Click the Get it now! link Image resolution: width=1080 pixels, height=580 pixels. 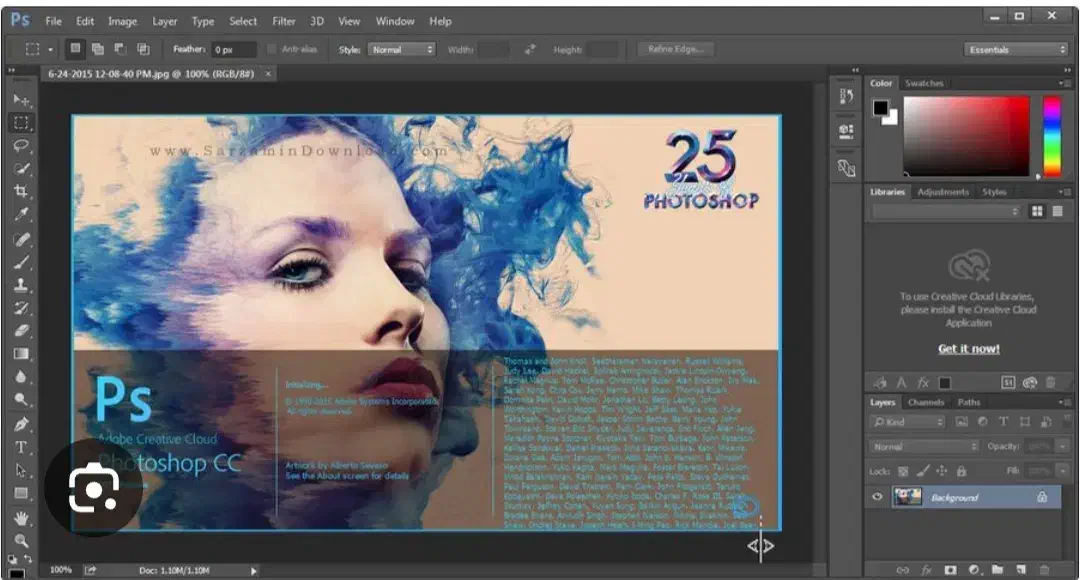tap(968, 349)
